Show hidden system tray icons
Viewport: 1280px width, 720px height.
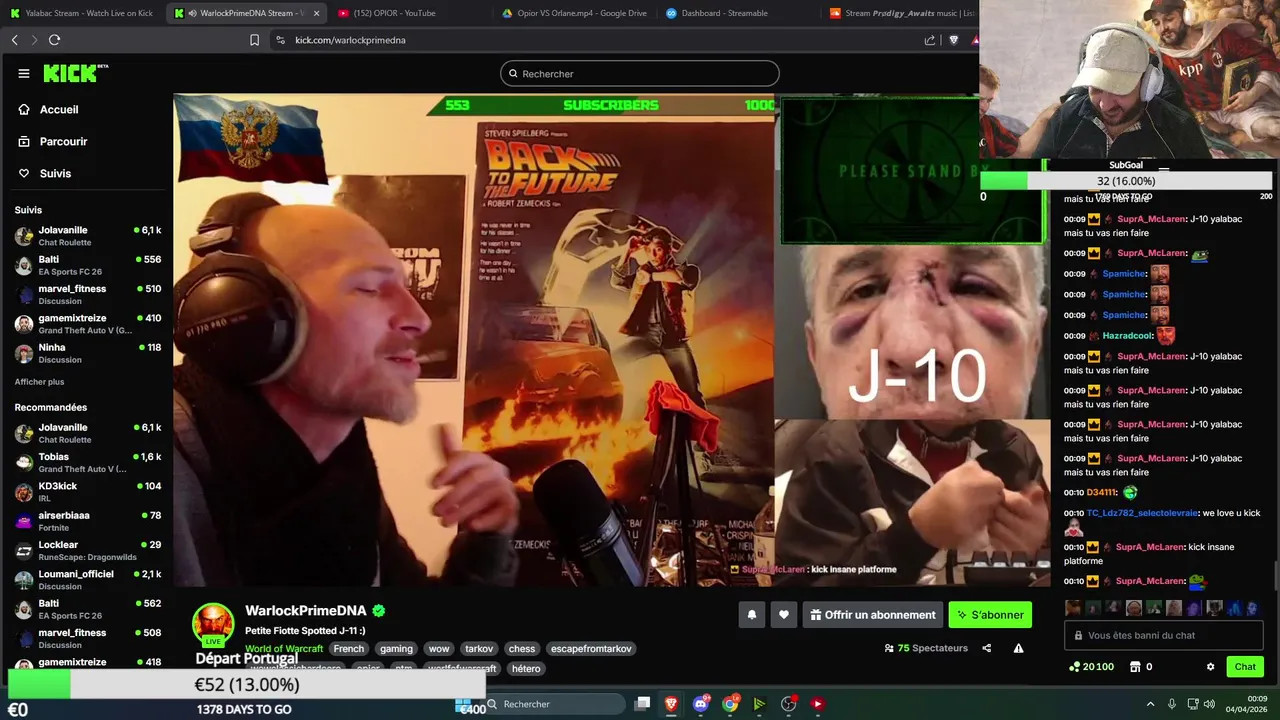[x=1150, y=704]
